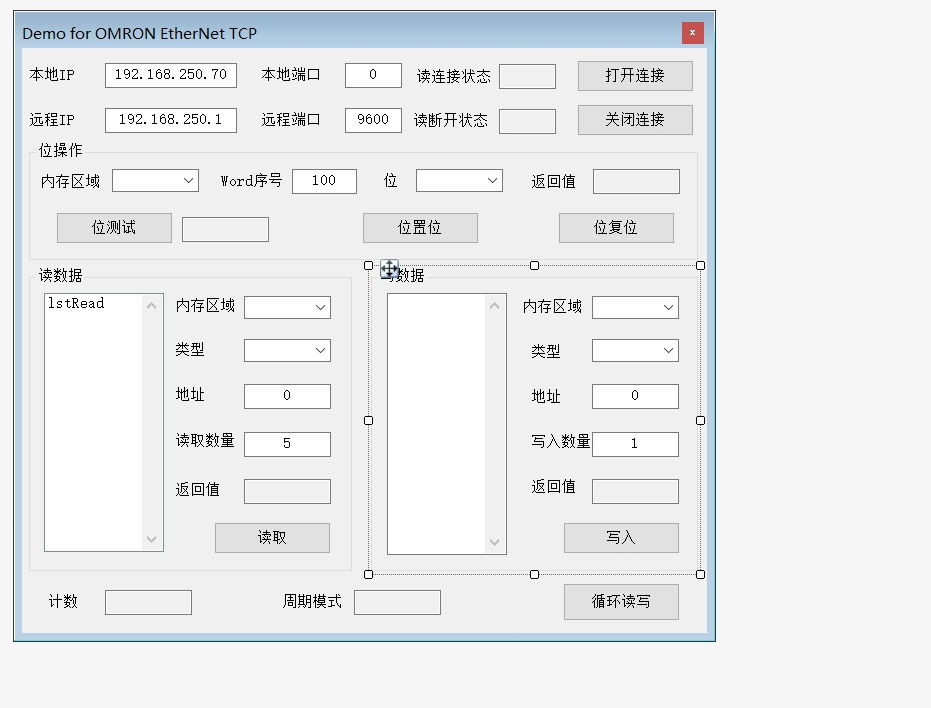
Task: Click the text box beside 位测试 button
Action: coord(225,229)
